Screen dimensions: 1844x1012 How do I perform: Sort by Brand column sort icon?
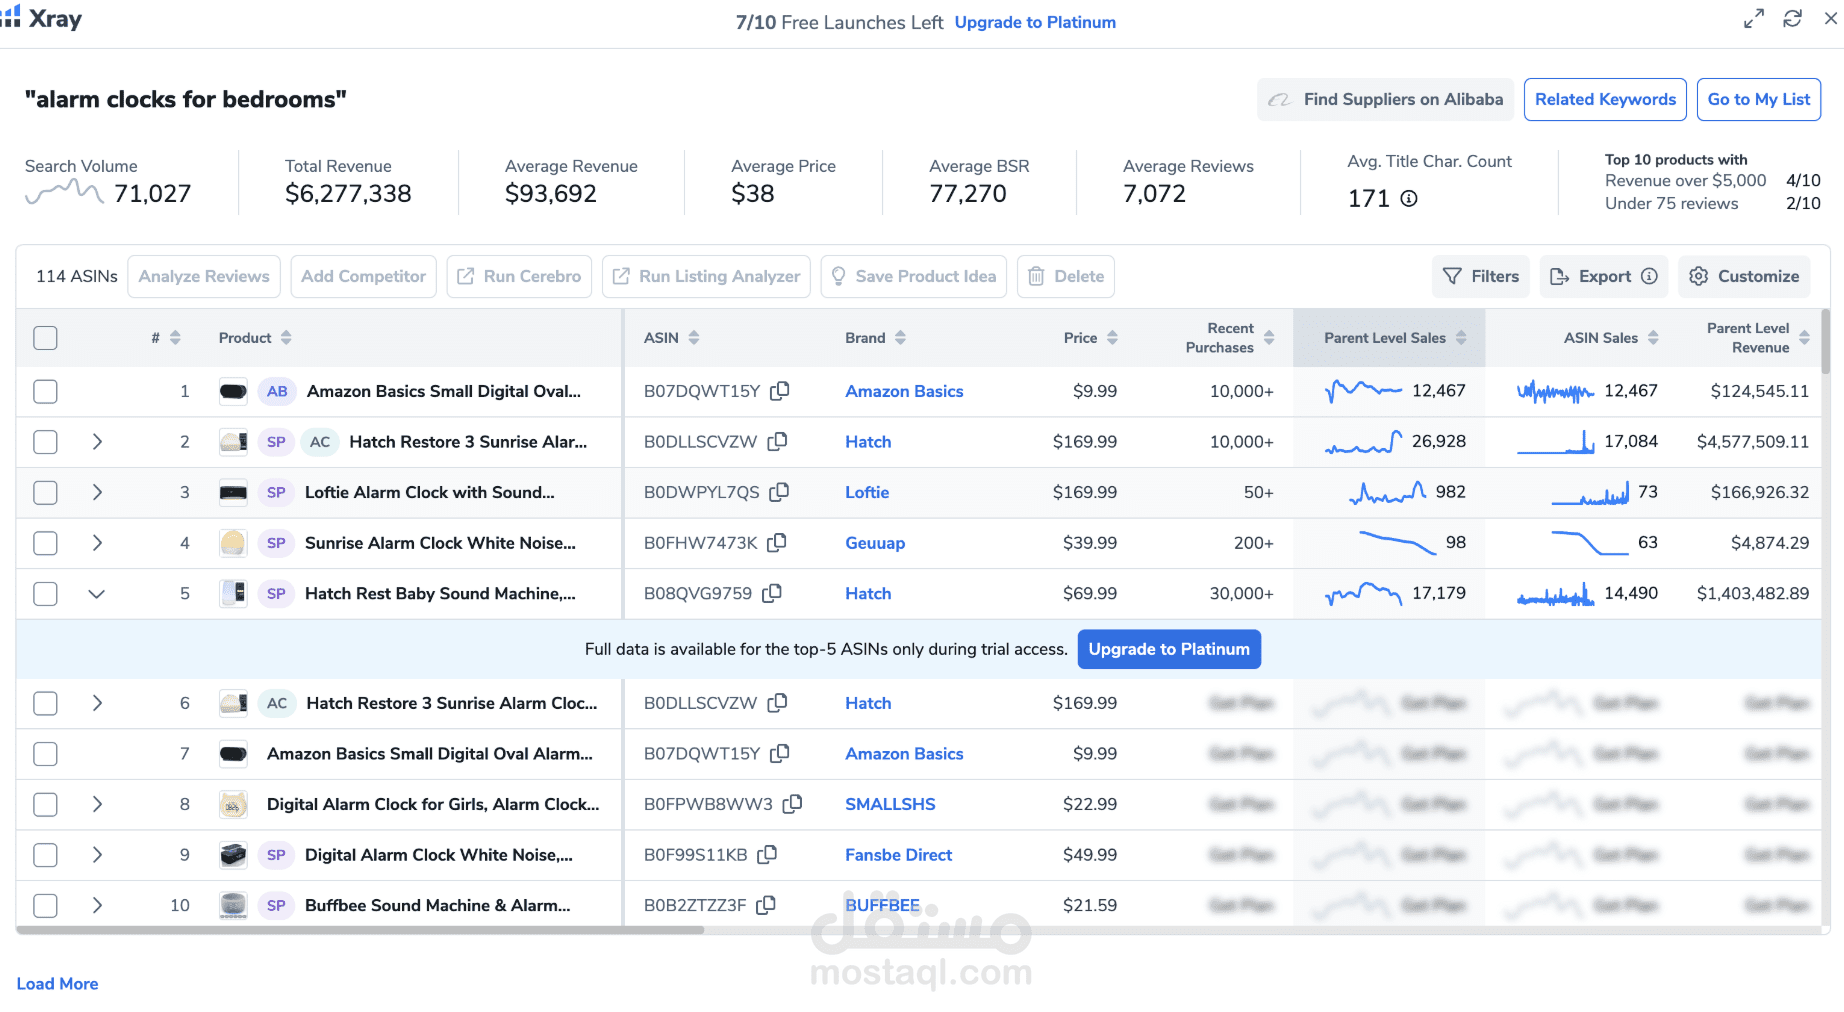click(x=900, y=338)
